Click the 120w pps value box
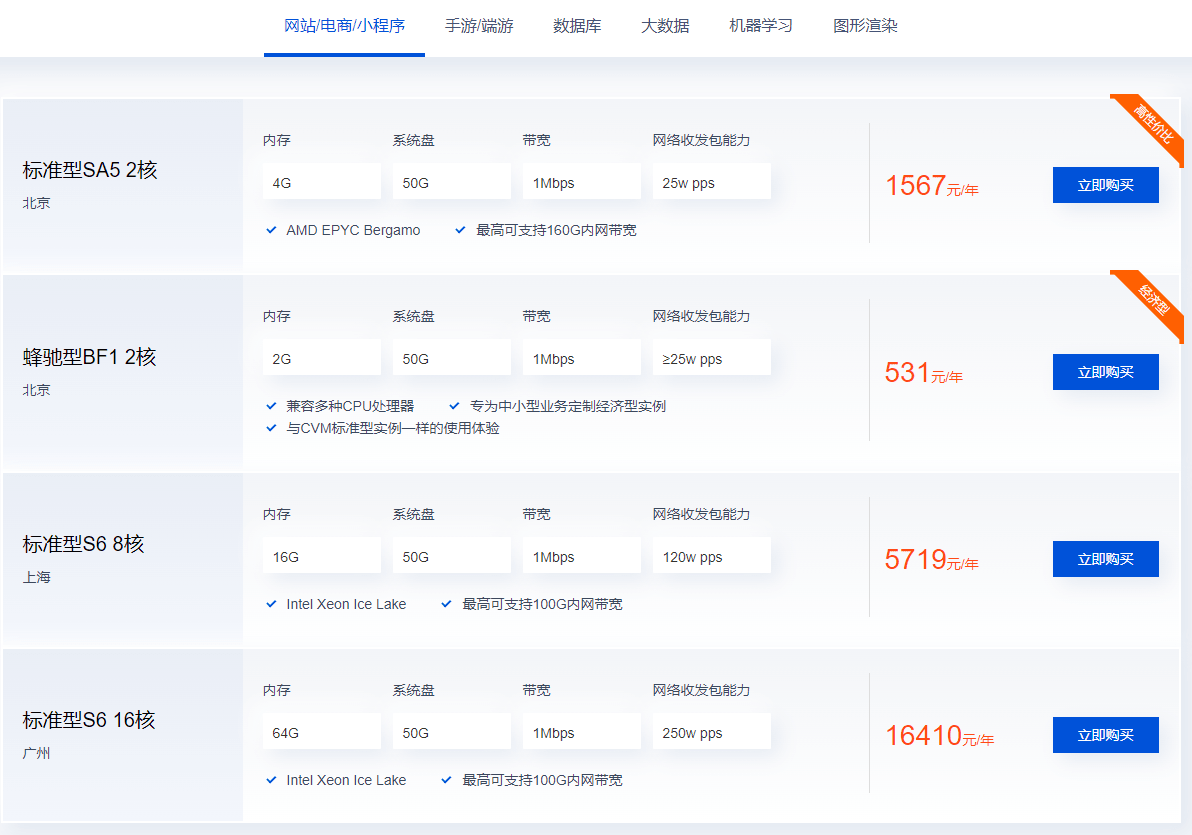The image size is (1192, 835). [x=712, y=557]
